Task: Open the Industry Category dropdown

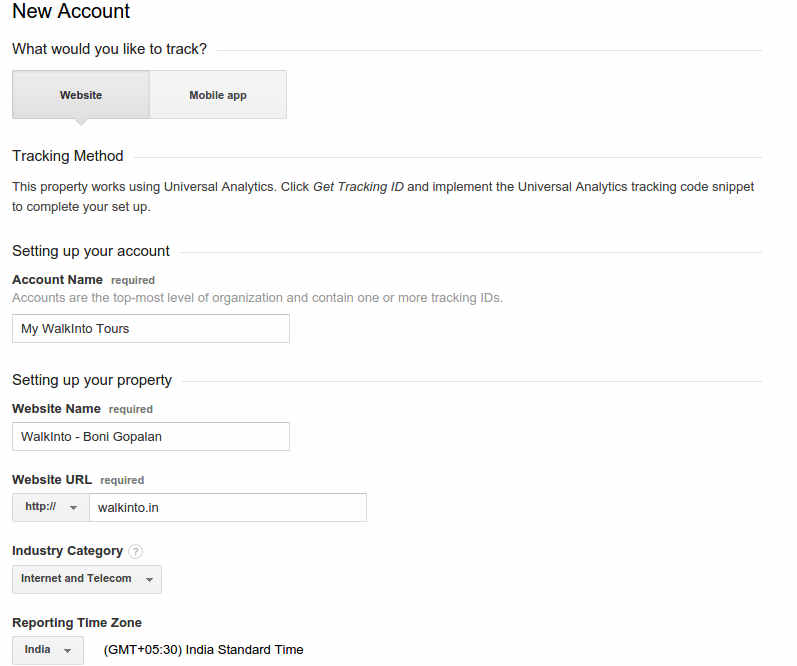Action: 87,579
